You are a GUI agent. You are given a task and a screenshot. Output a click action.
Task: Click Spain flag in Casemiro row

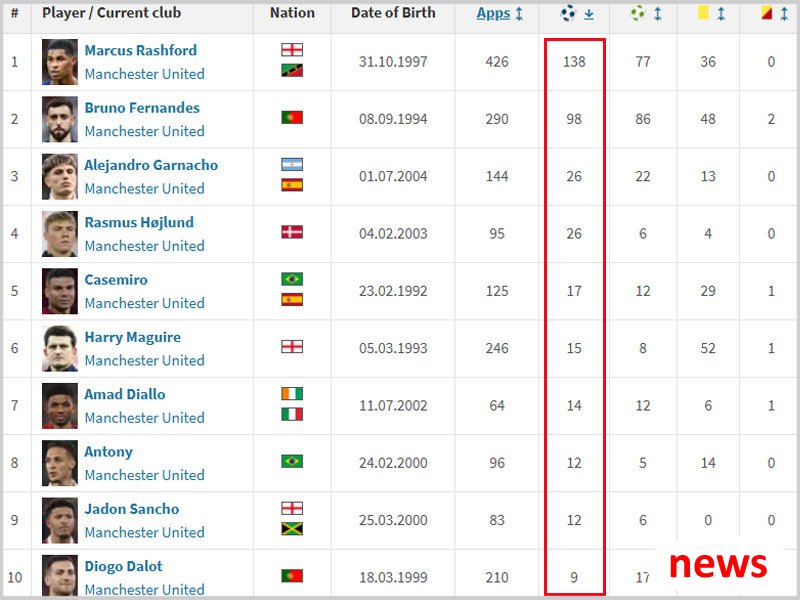pyautogui.click(x=292, y=299)
